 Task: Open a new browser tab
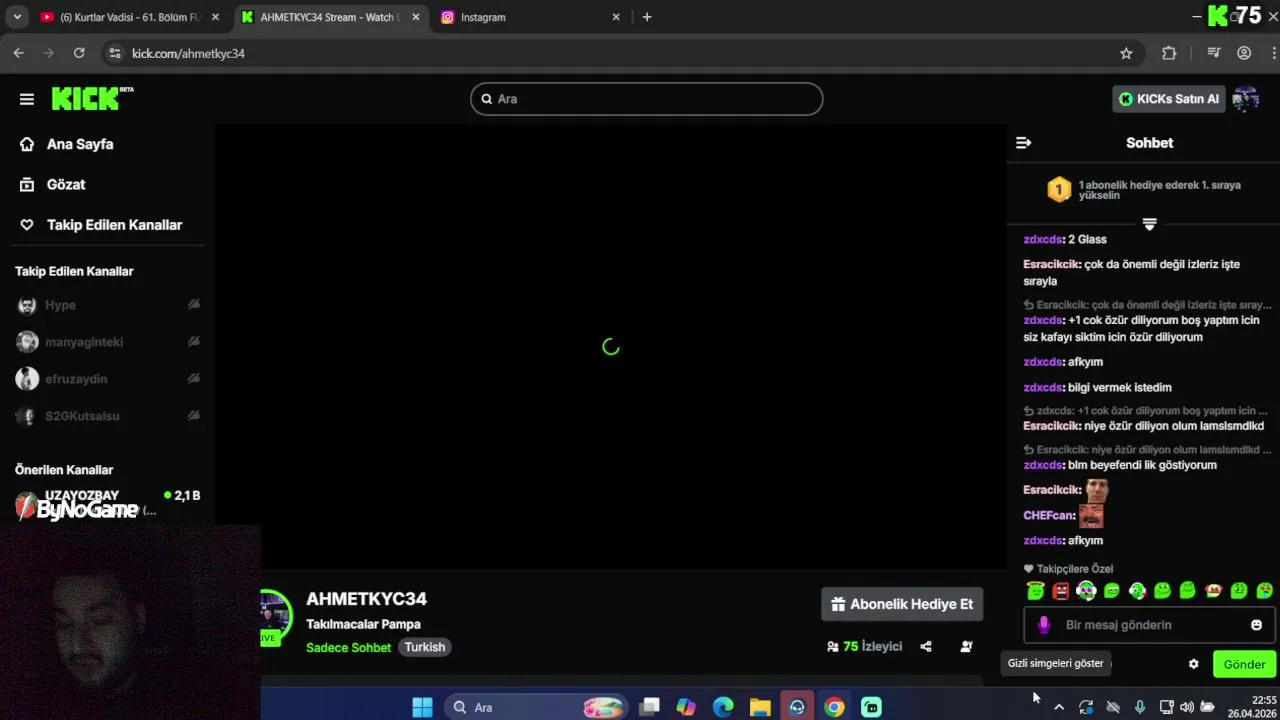pos(647,17)
